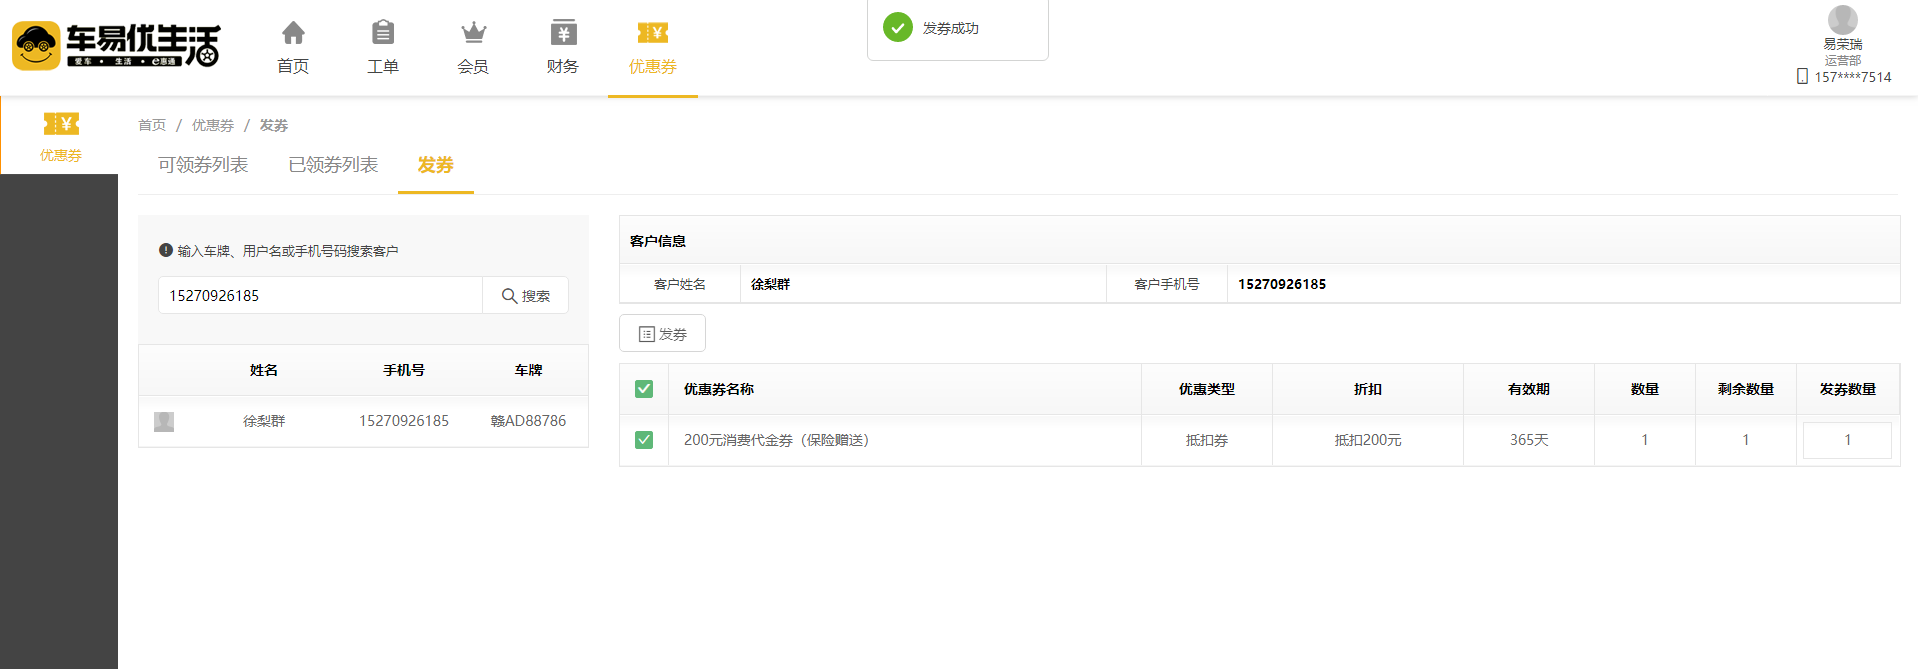Click the 剩余数量 column header
Screen dimensions: 1918x669
click(x=1746, y=389)
